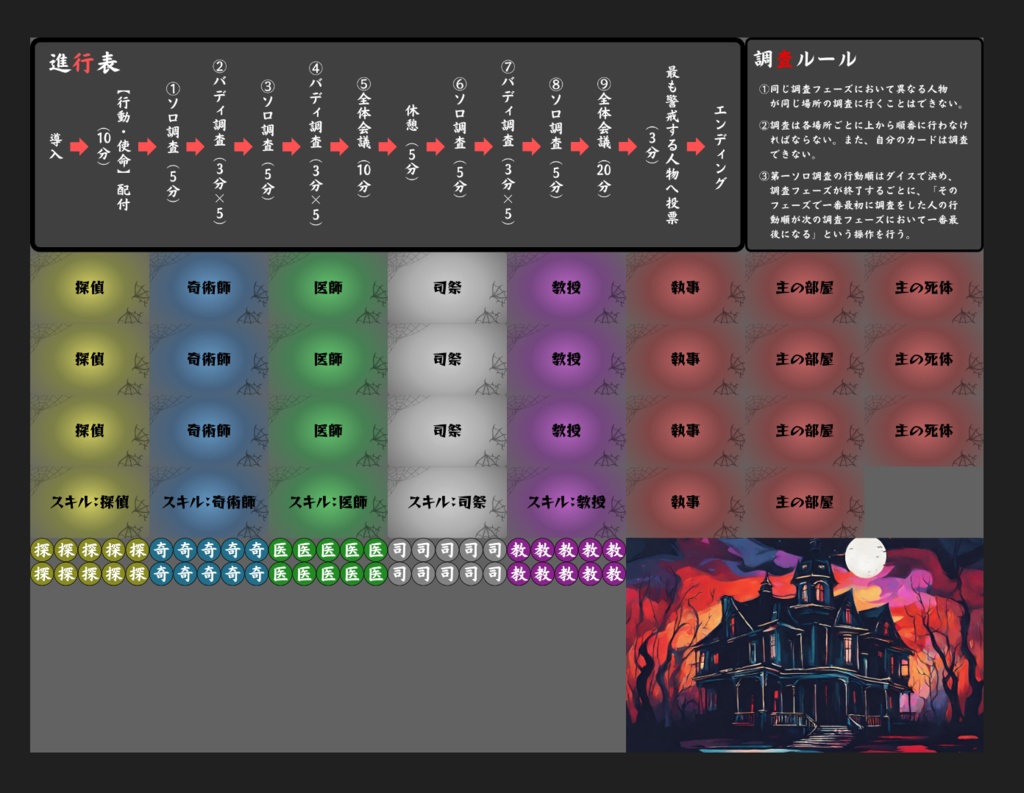Viewport: 1024px width, 793px height.
Task: Select the top-row 主の死体 card
Action: (924, 288)
